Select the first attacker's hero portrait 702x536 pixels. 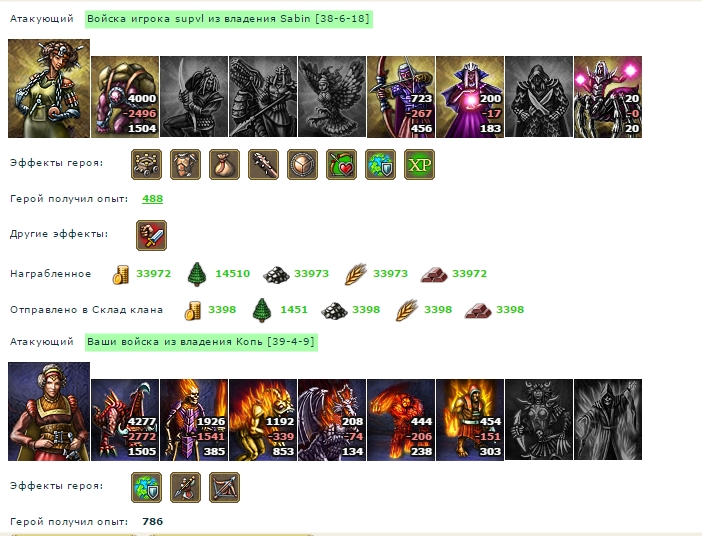[x=49, y=88]
